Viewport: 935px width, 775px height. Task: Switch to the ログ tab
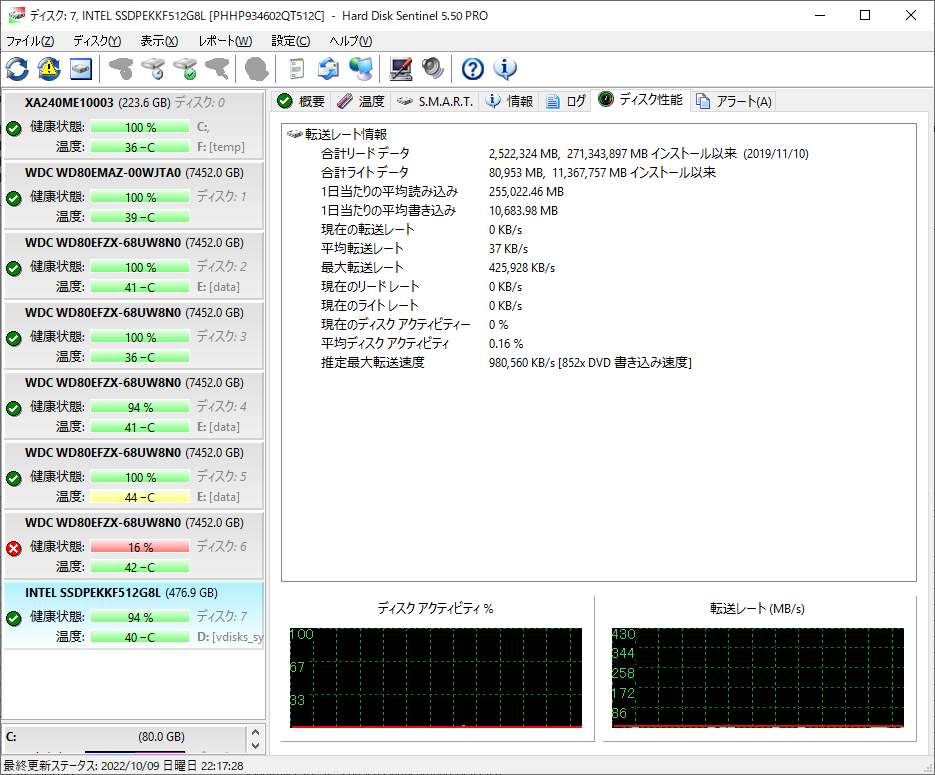click(x=565, y=101)
